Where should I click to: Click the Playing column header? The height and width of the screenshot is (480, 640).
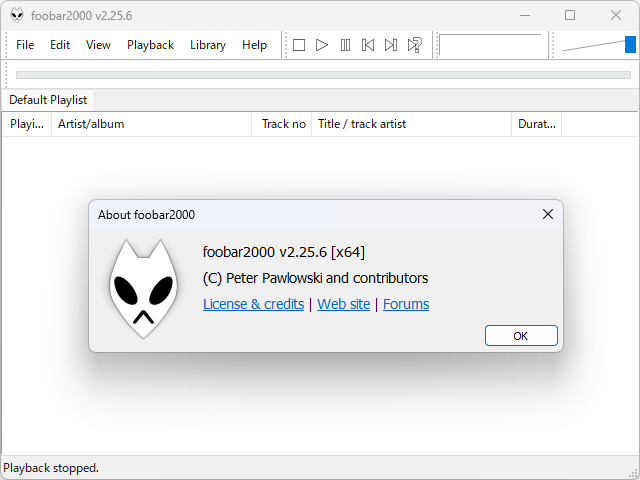27,124
